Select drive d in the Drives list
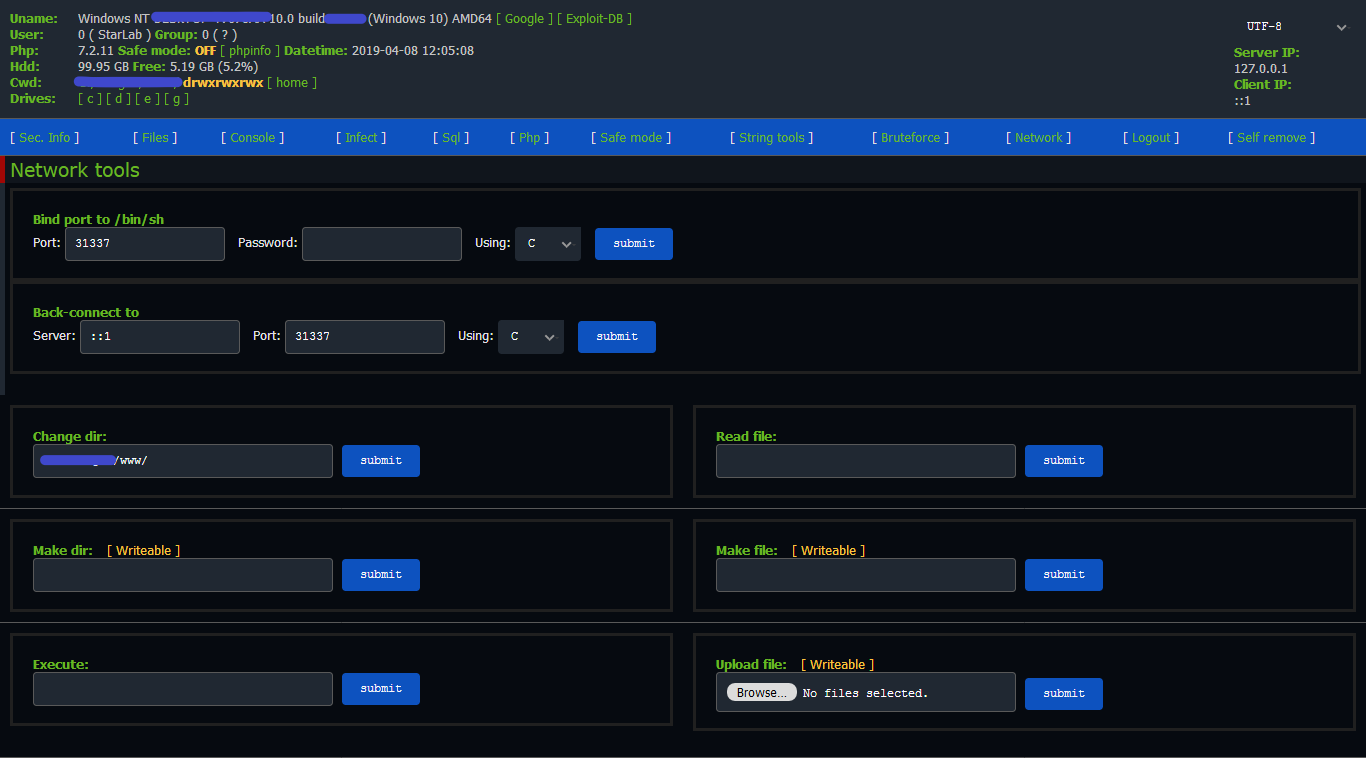The height and width of the screenshot is (758, 1366). point(119,99)
